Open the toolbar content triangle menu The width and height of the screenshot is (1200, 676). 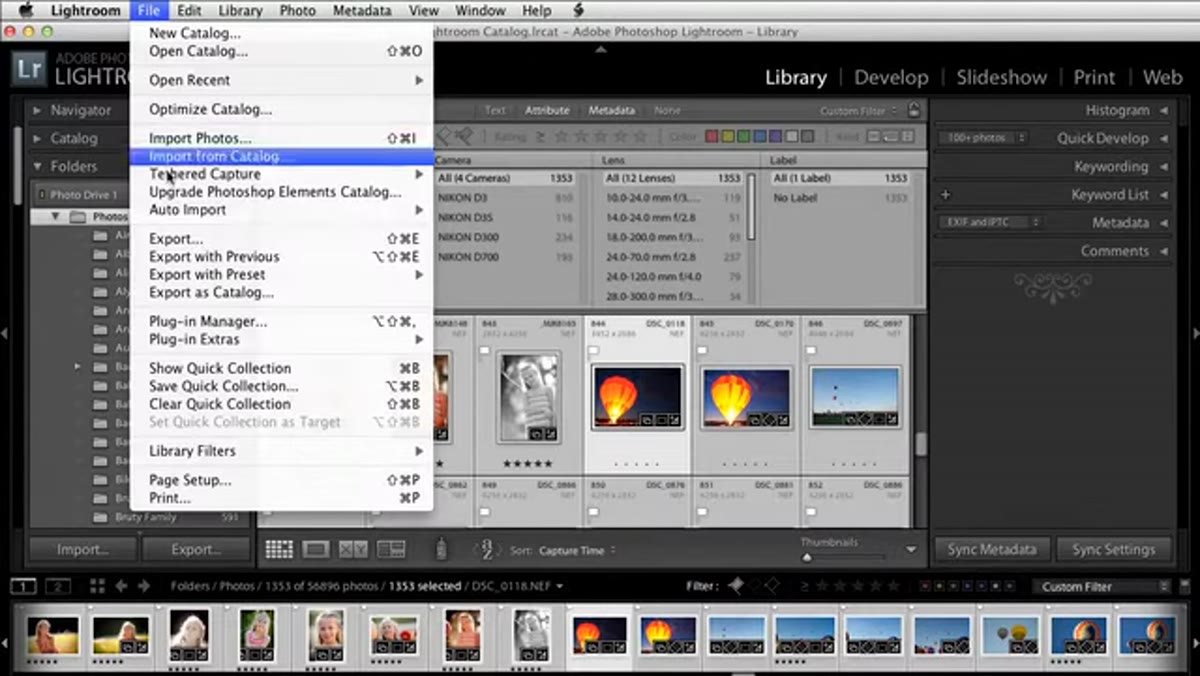pyautogui.click(x=911, y=549)
